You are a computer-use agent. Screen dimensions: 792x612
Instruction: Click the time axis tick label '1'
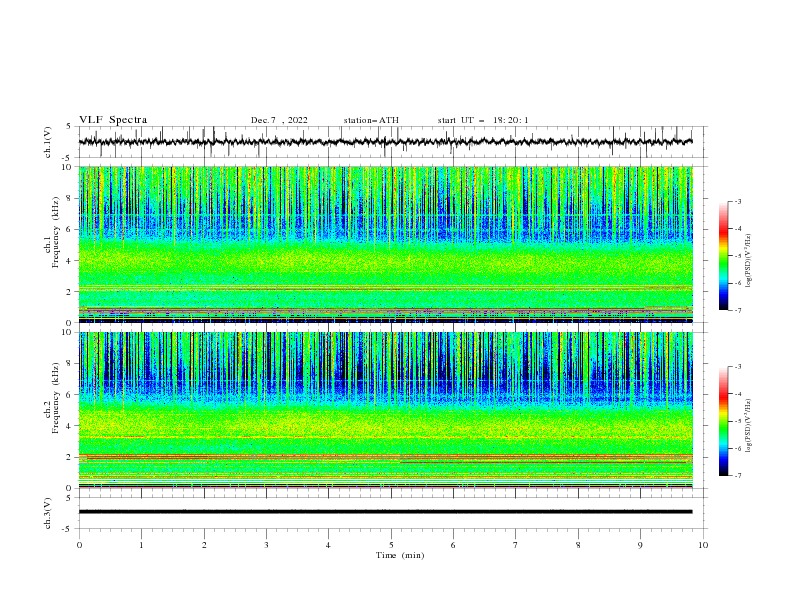(141, 545)
